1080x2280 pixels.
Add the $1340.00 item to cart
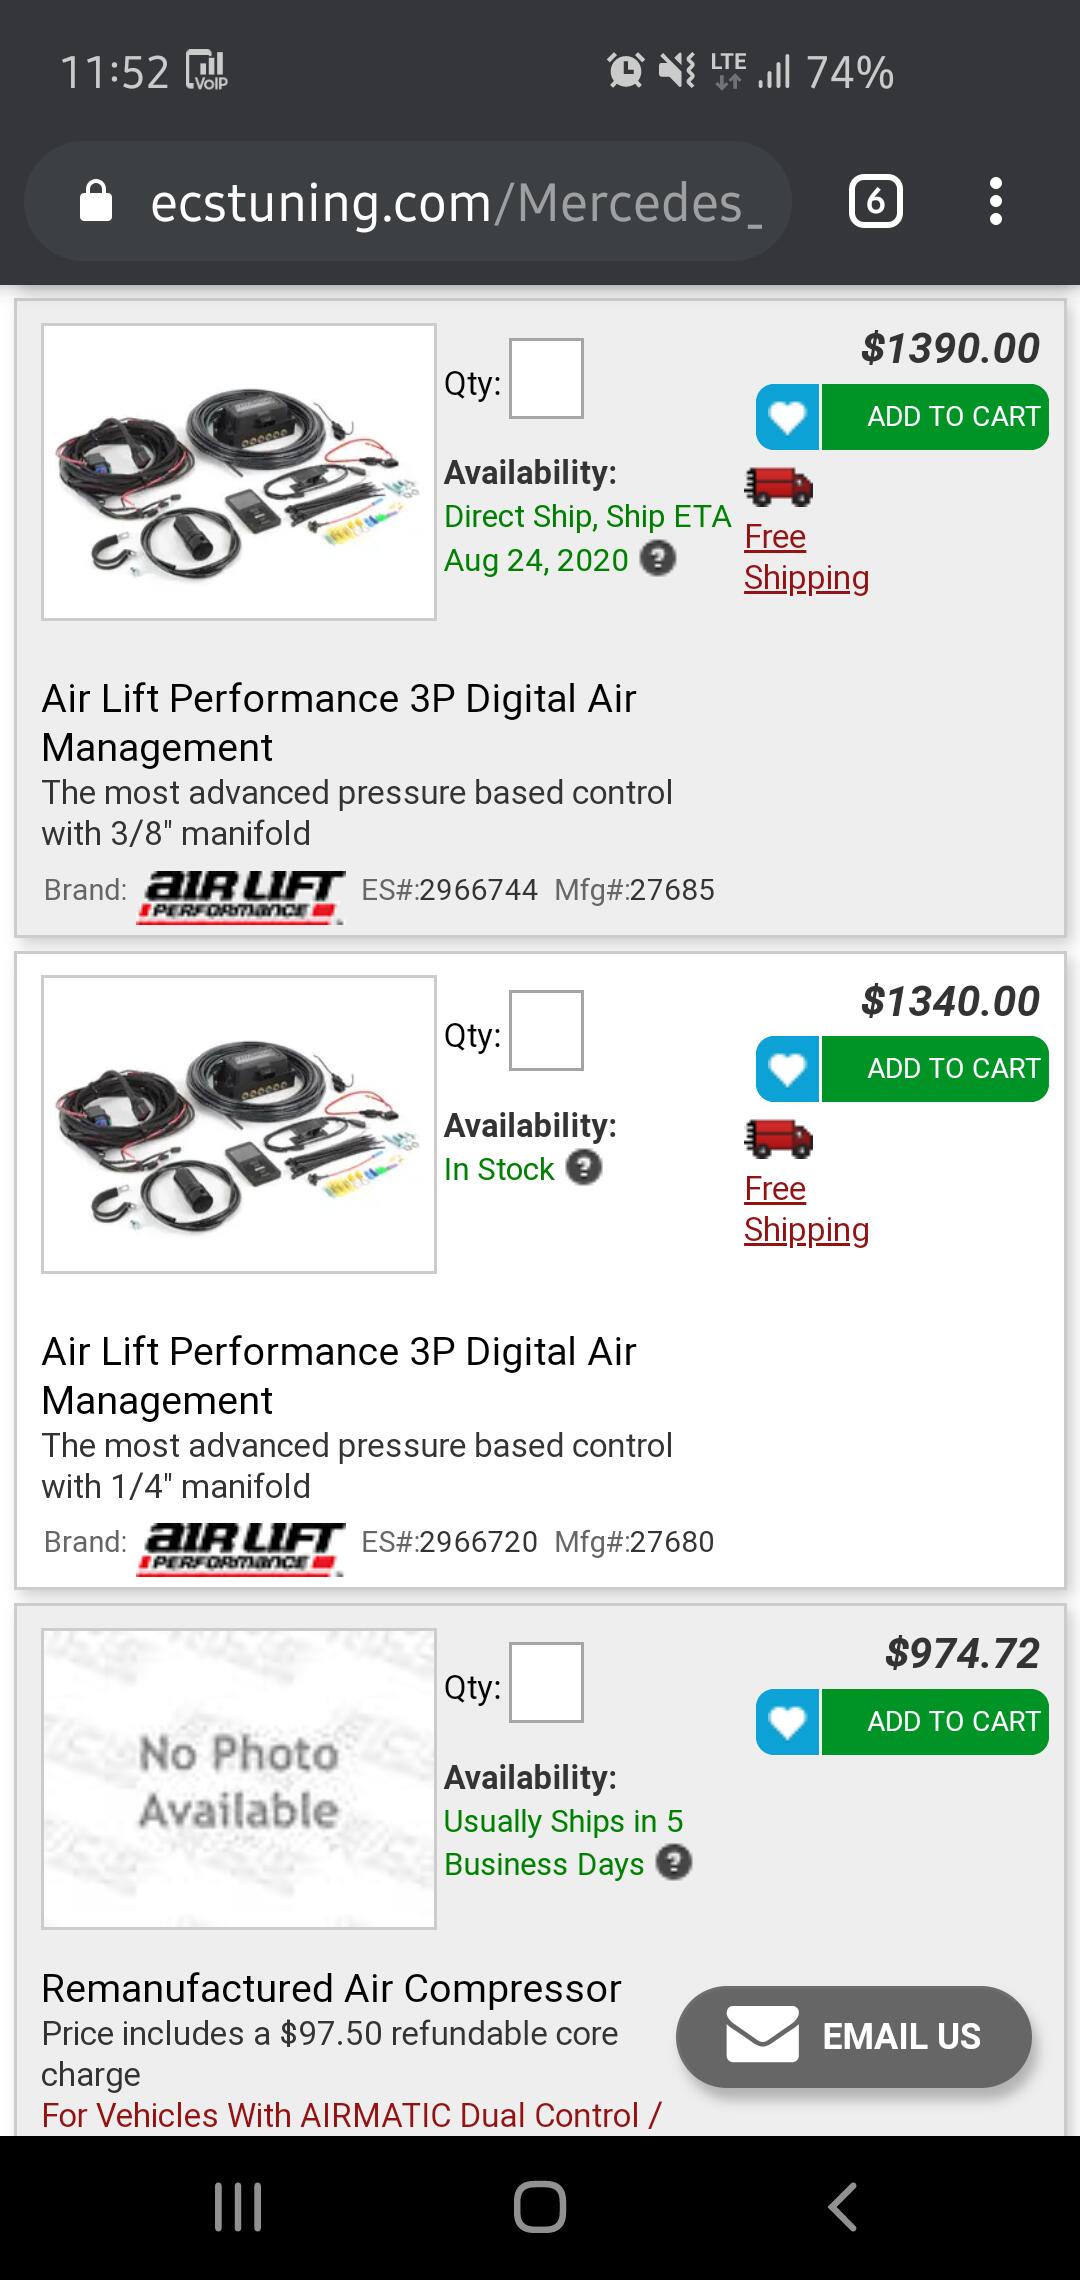[x=935, y=1069]
